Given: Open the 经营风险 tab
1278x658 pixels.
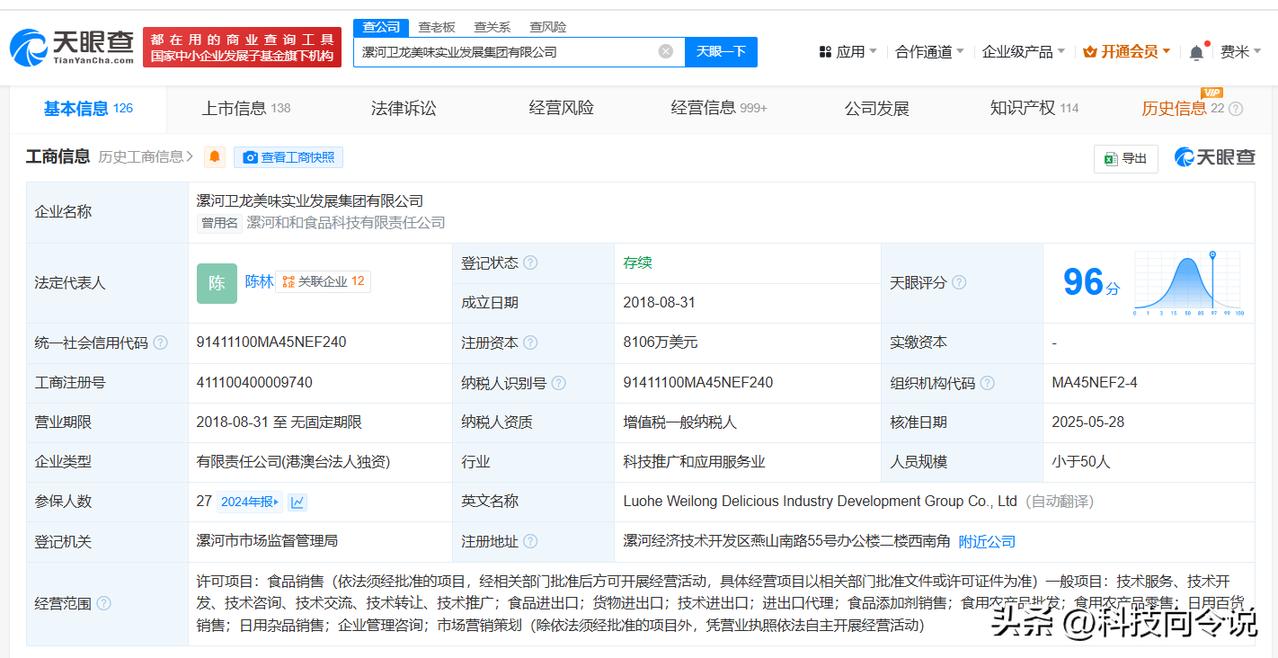Looking at the screenshot, I should tap(561, 108).
